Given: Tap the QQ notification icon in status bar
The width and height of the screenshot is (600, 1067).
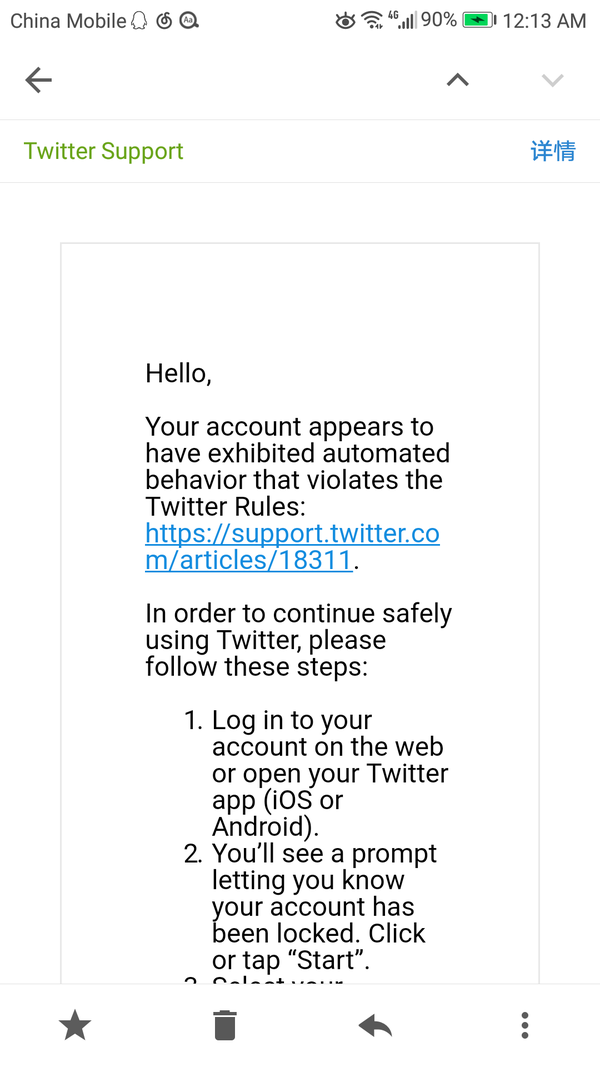Looking at the screenshot, I should click(x=139, y=20).
